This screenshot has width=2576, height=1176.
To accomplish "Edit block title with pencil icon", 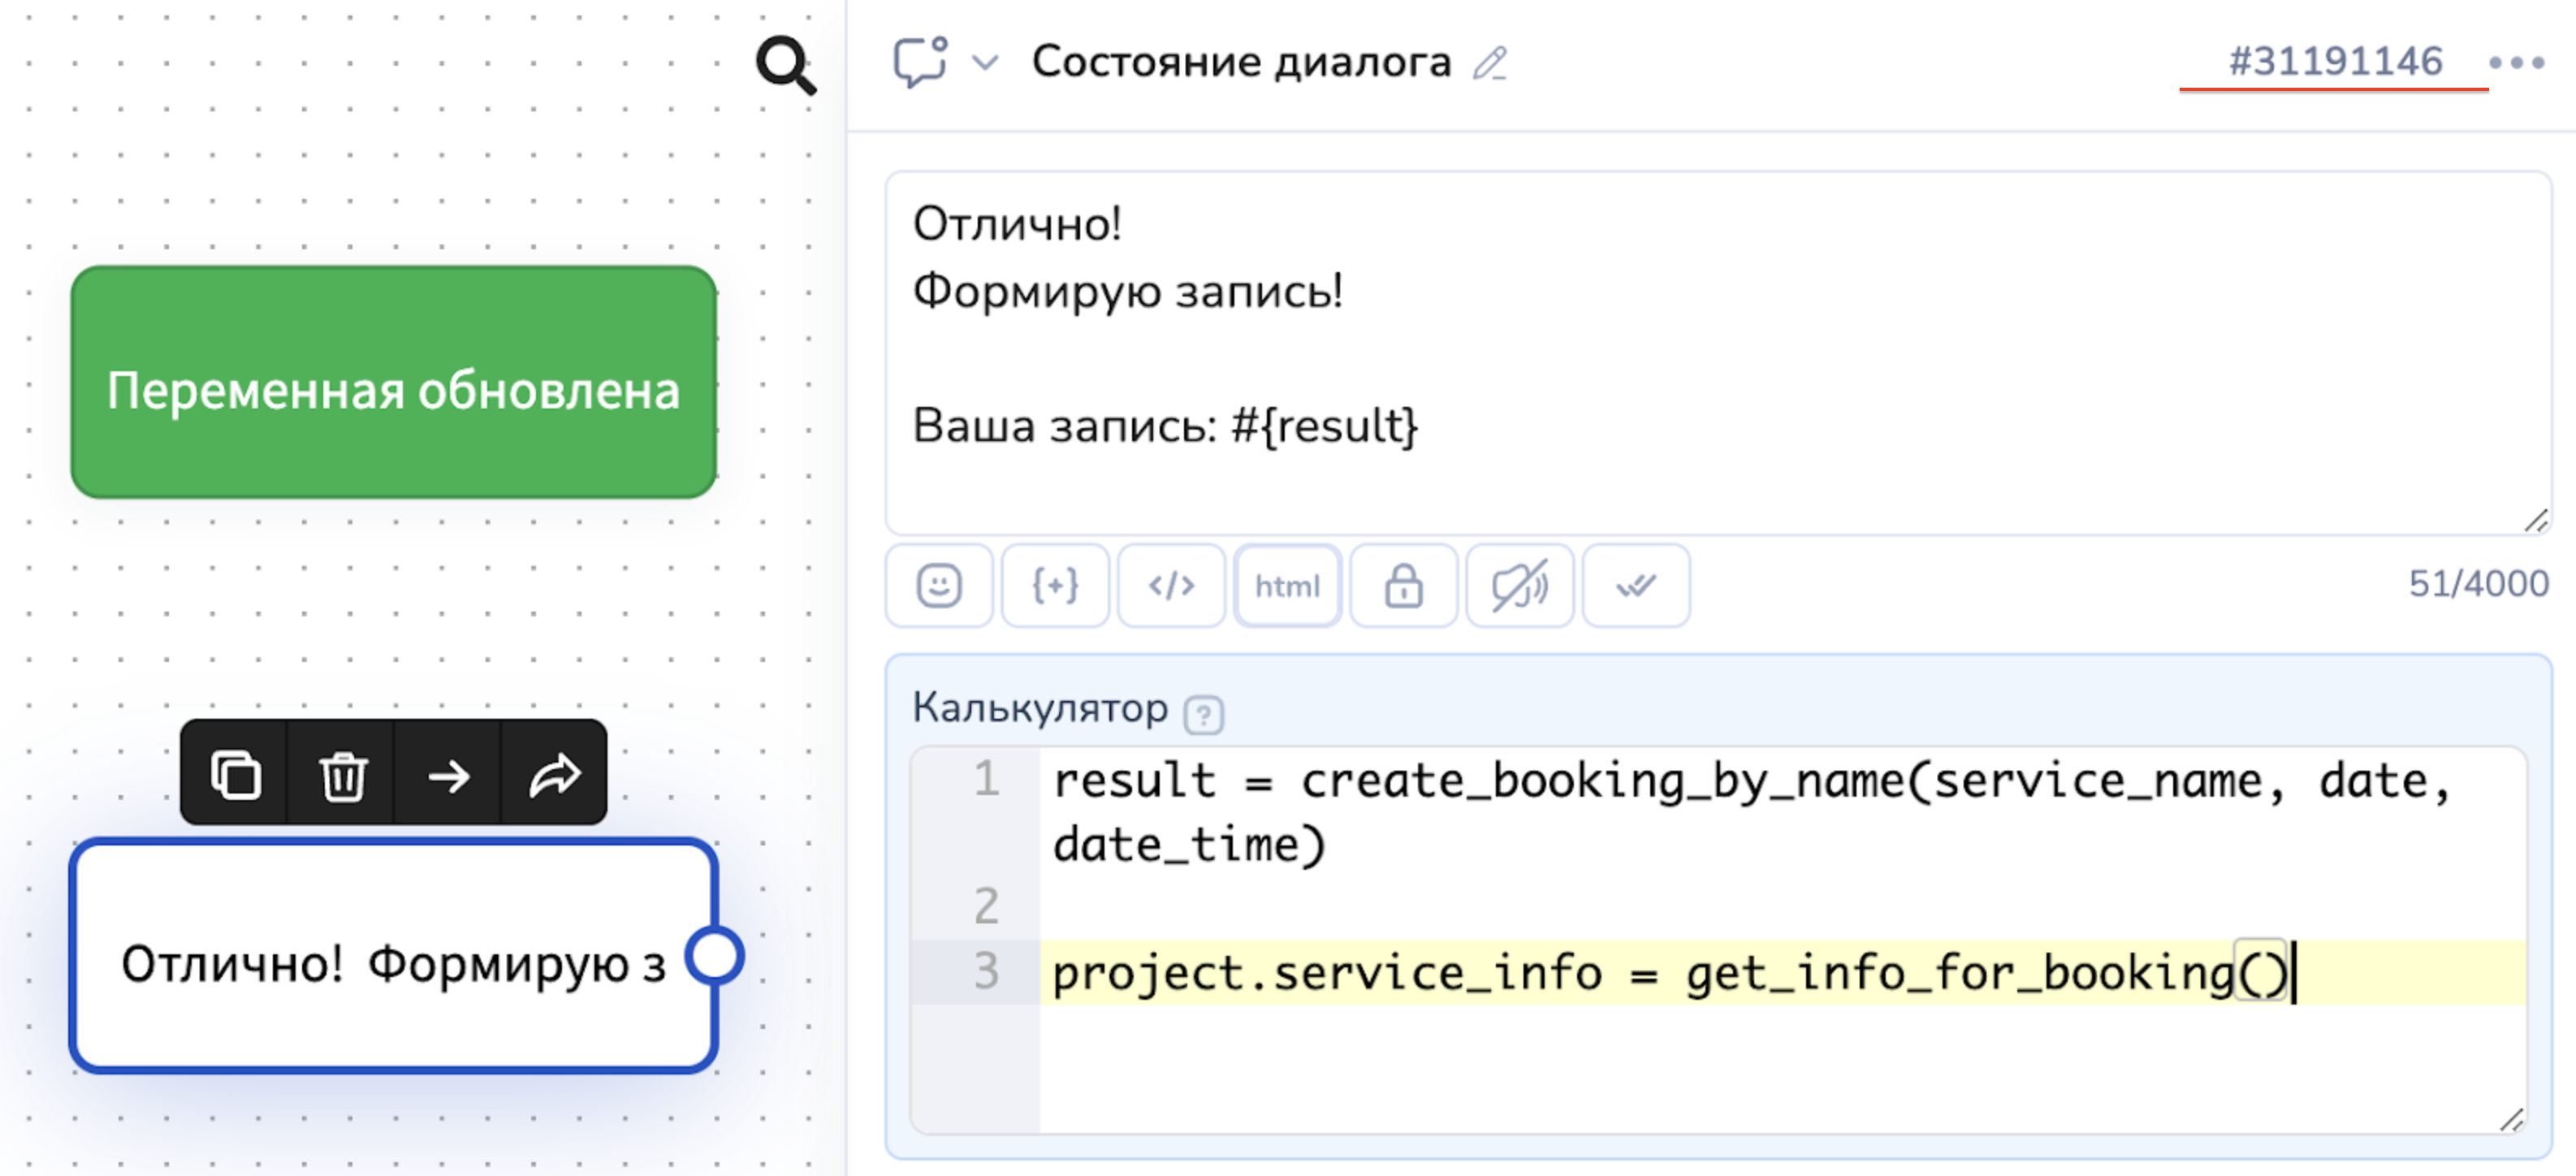I will click(x=1490, y=63).
